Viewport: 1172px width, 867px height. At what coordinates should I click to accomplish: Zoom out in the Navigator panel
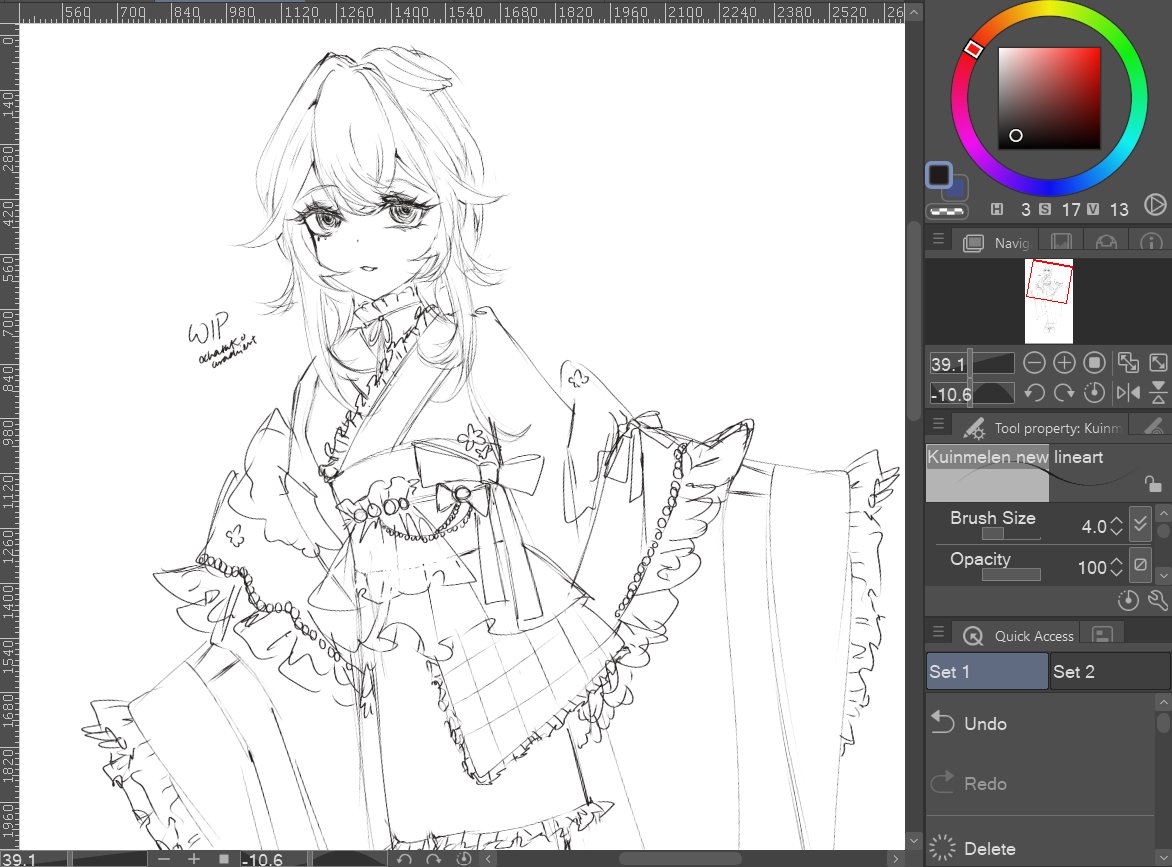pyautogui.click(x=1034, y=363)
